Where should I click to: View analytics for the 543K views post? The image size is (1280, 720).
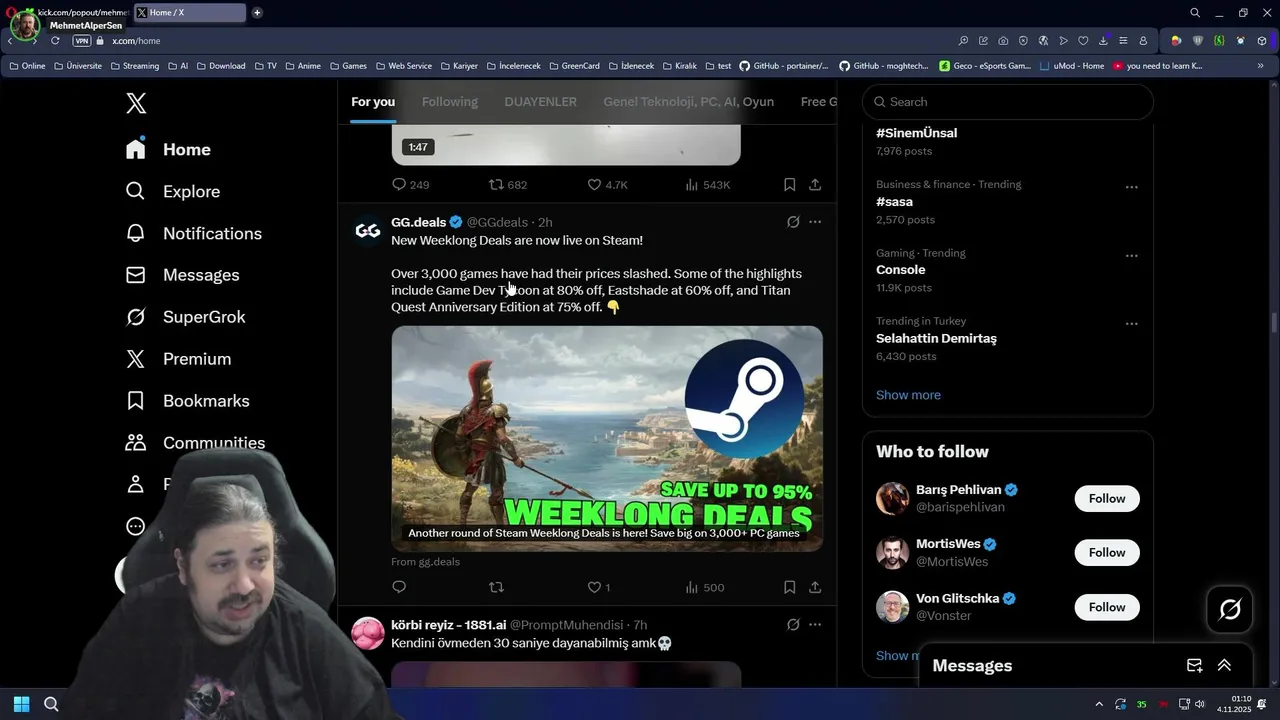point(707,185)
